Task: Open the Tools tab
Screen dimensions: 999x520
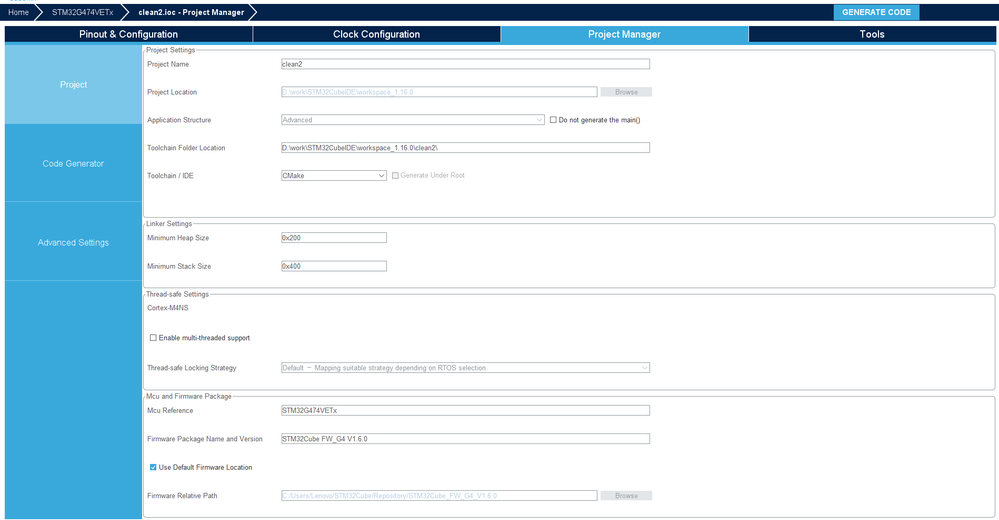Action: click(872, 34)
